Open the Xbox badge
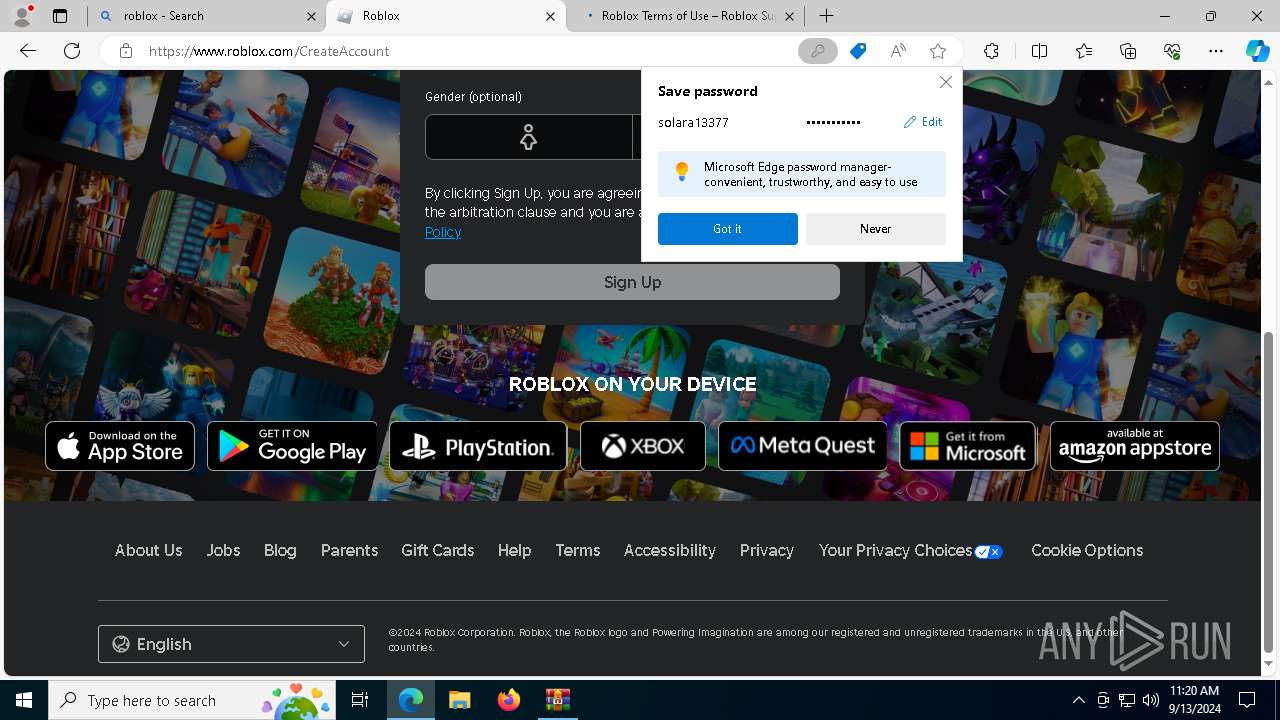 (643, 446)
